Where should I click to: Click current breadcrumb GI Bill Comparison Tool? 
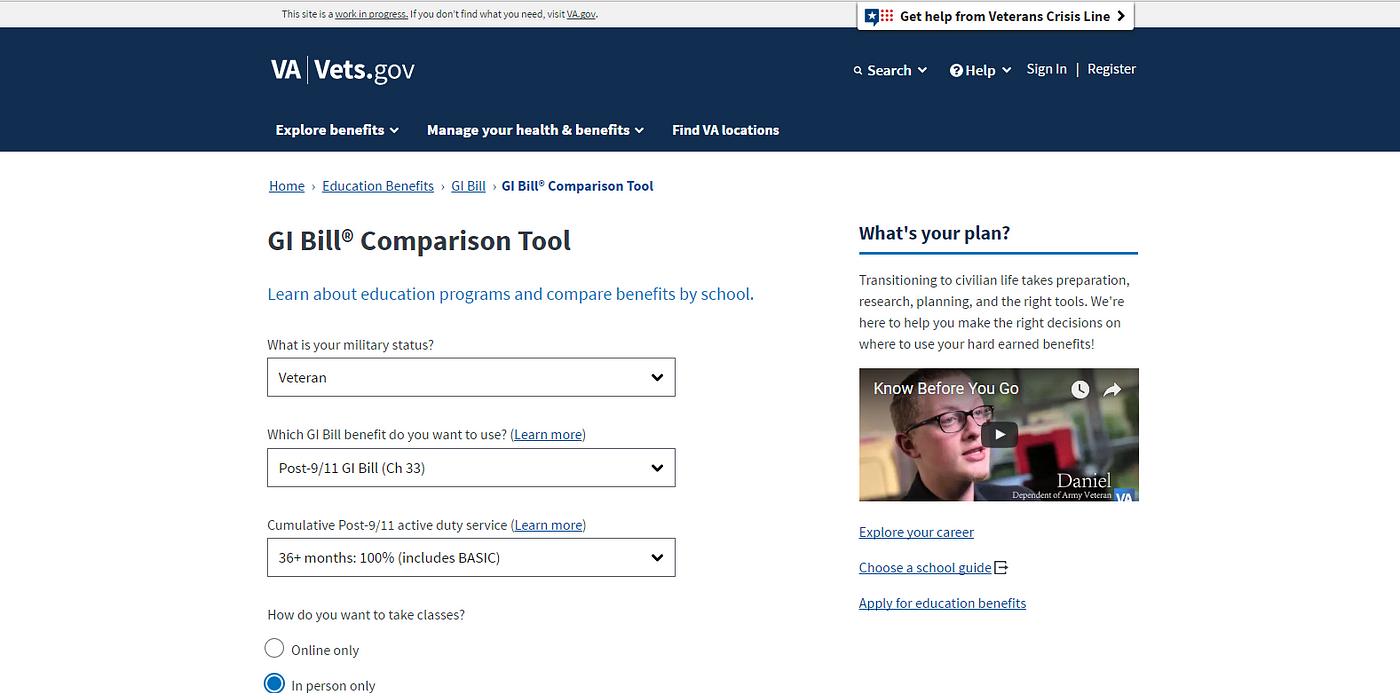click(577, 186)
